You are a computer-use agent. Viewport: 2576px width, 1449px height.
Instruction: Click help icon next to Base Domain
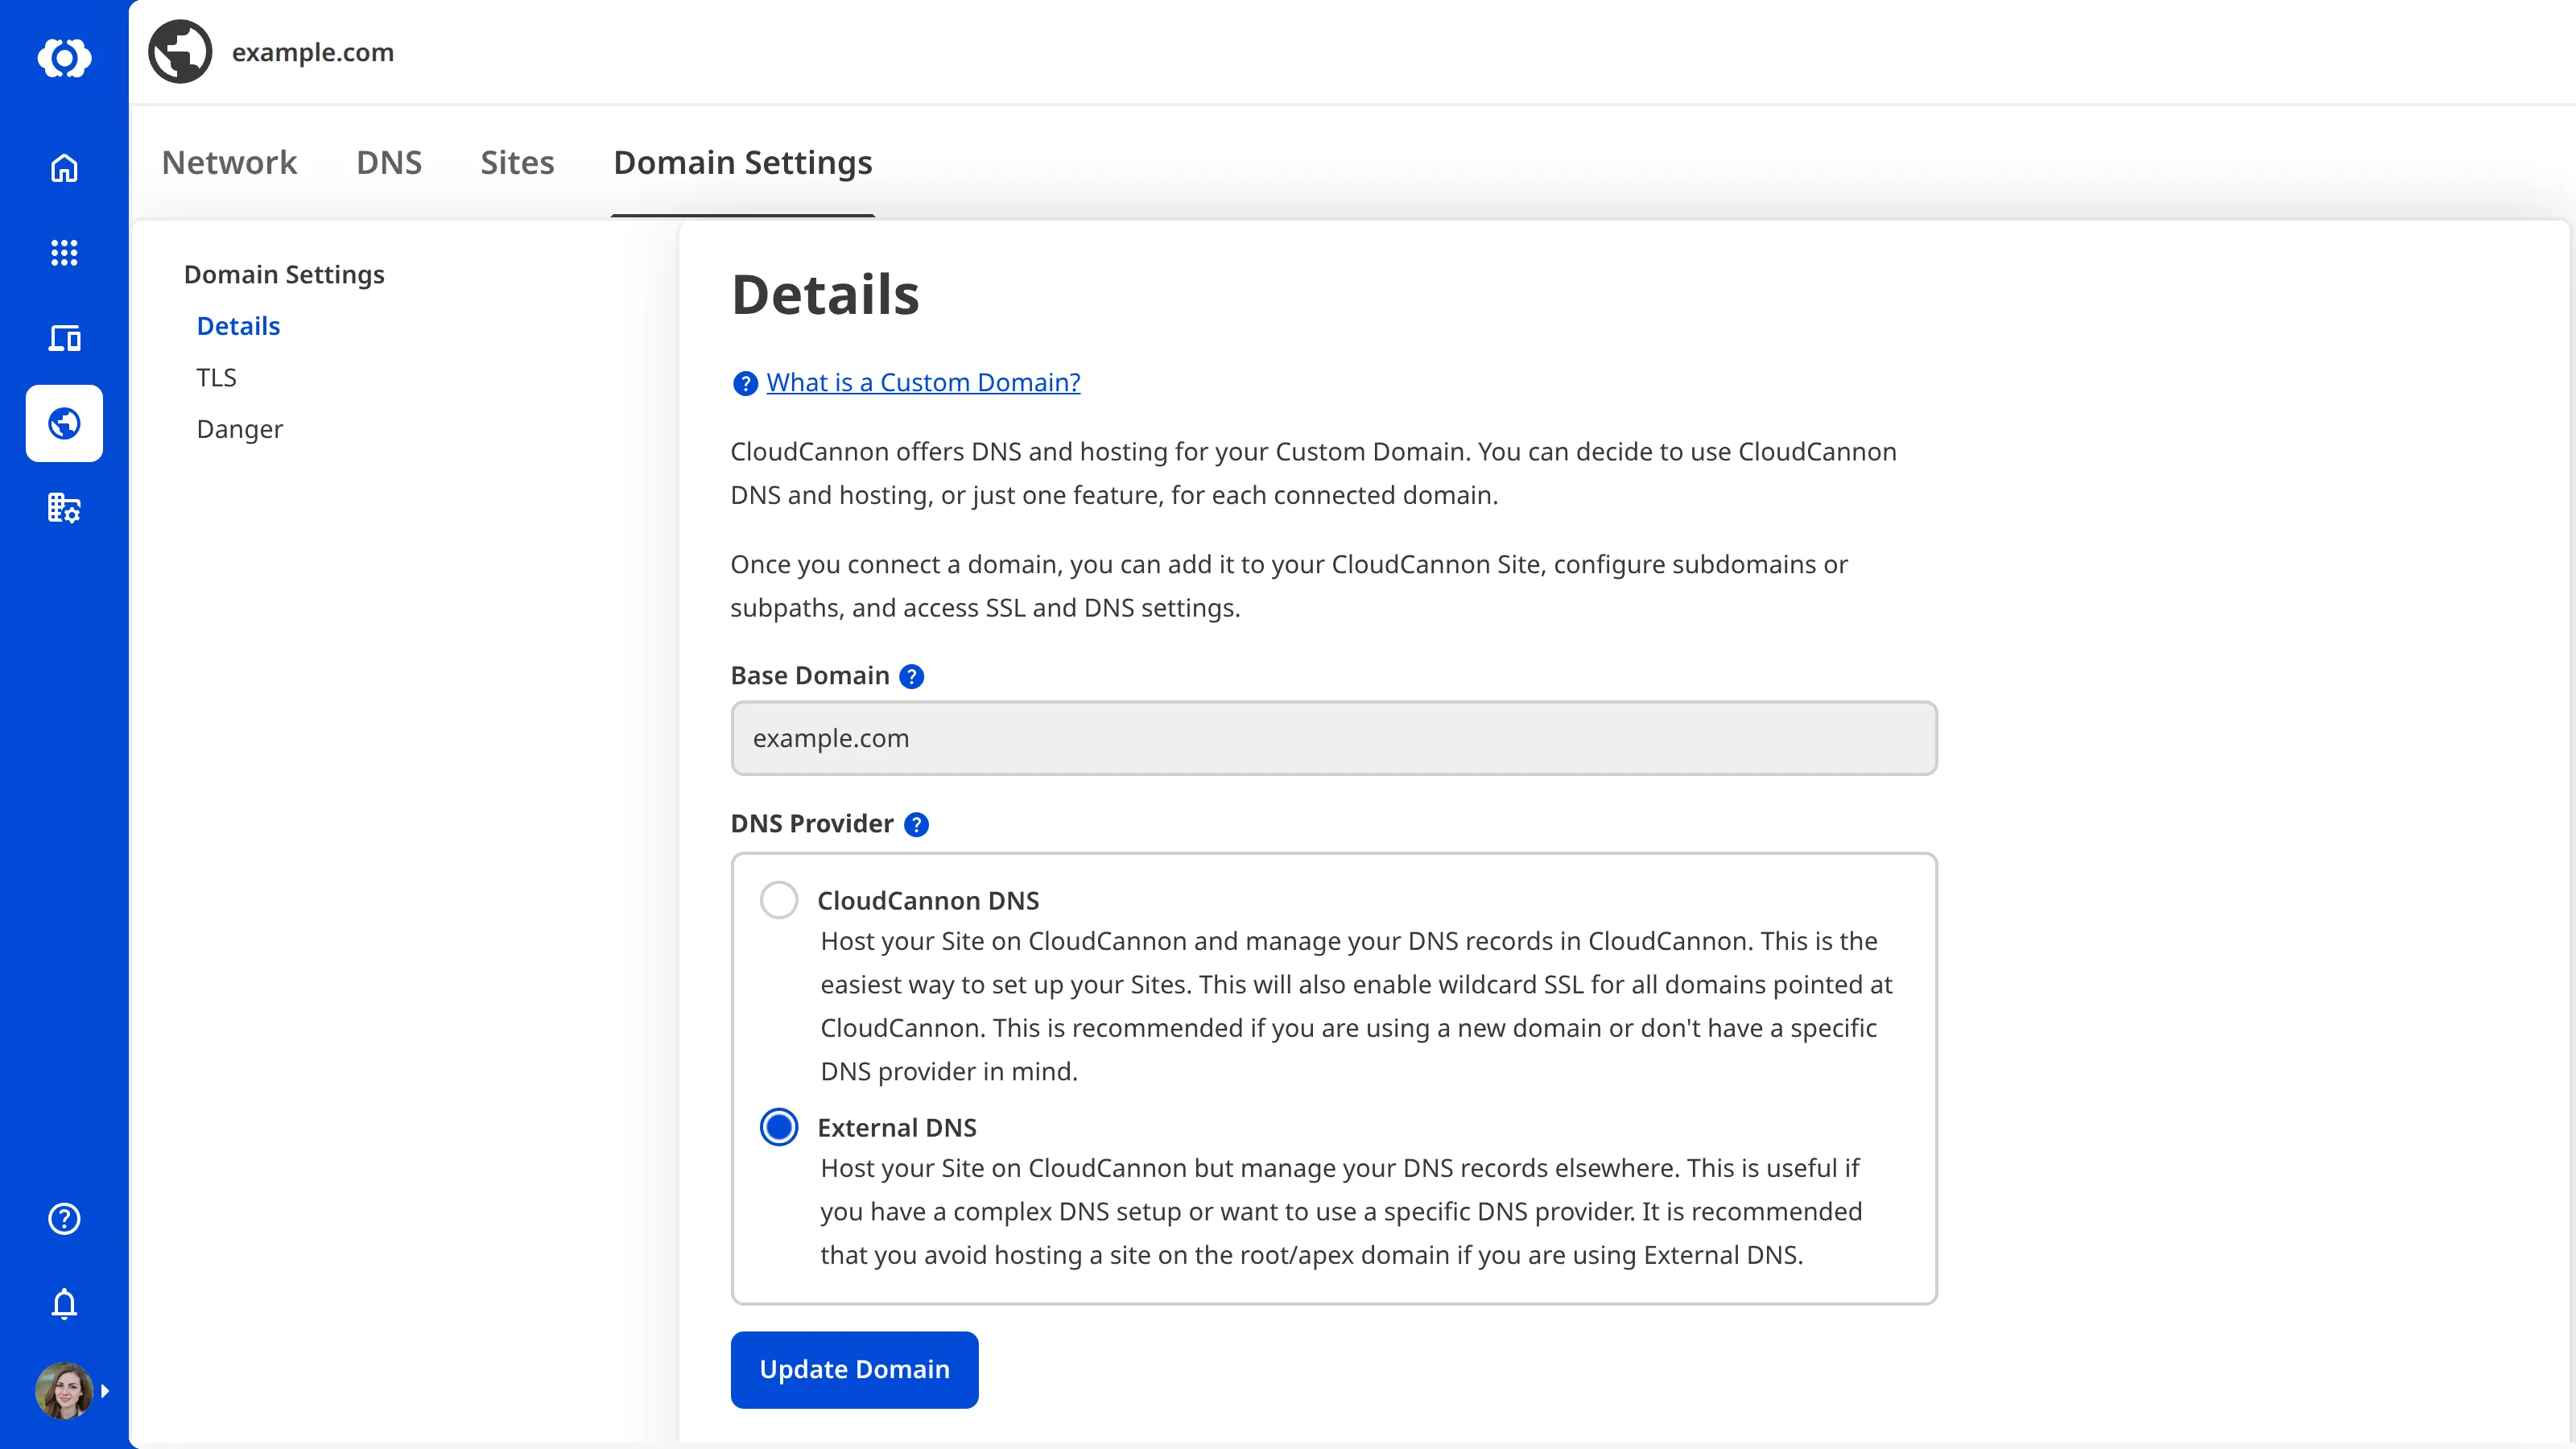[x=911, y=676]
